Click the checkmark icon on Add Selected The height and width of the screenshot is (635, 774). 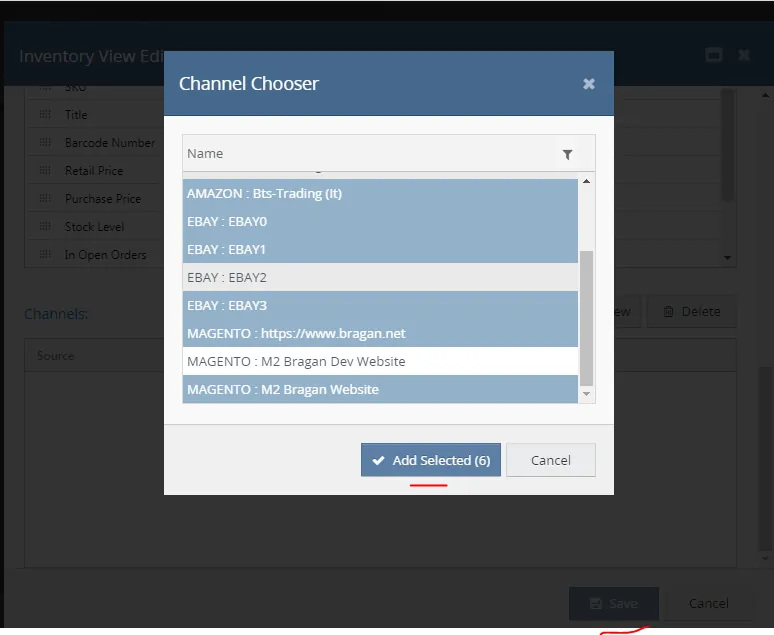tap(378, 461)
